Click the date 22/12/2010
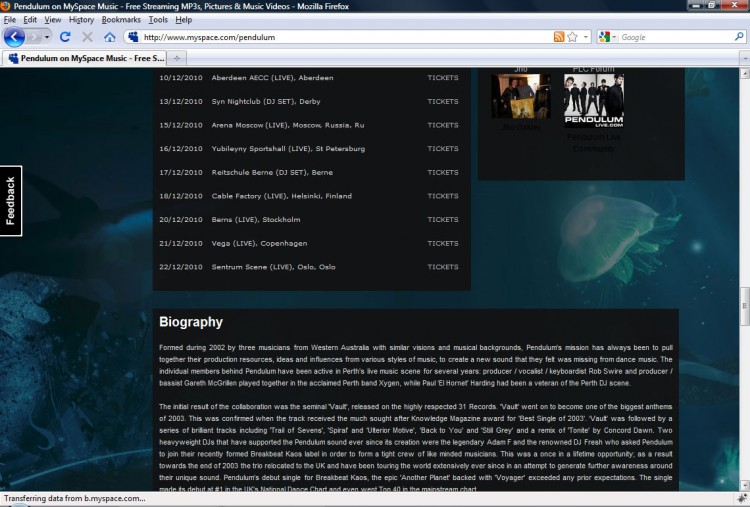 tap(181, 267)
